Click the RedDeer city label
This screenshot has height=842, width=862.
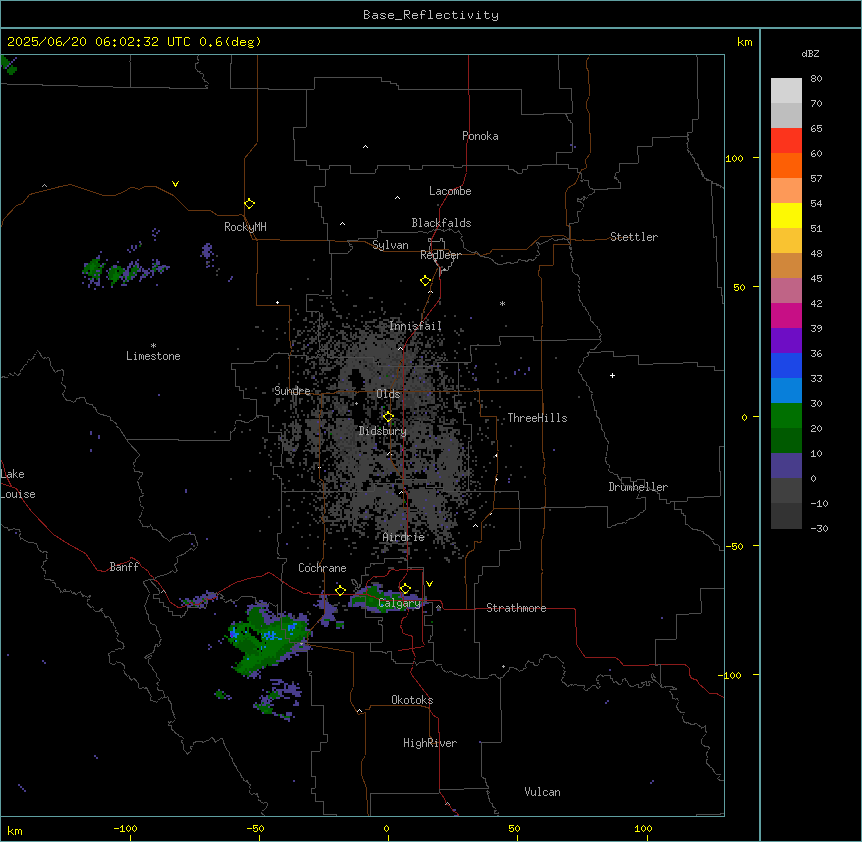coord(440,255)
